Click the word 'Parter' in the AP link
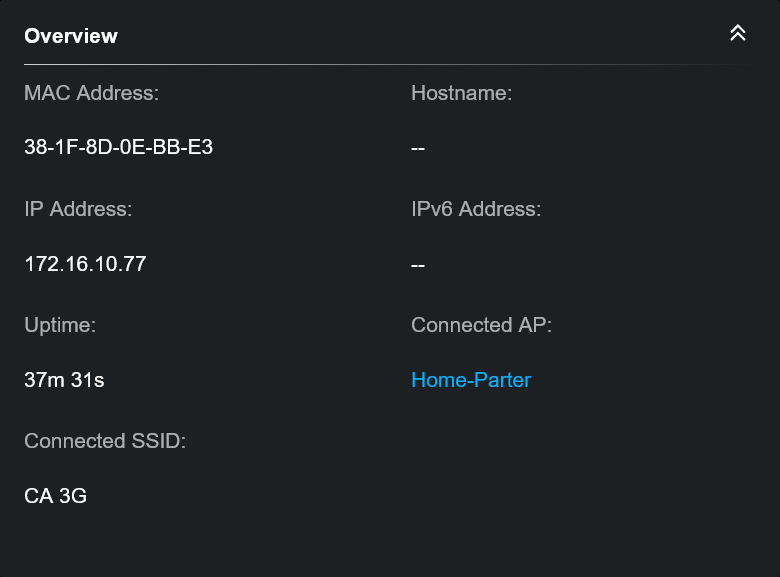 pyautogui.click(x=503, y=380)
